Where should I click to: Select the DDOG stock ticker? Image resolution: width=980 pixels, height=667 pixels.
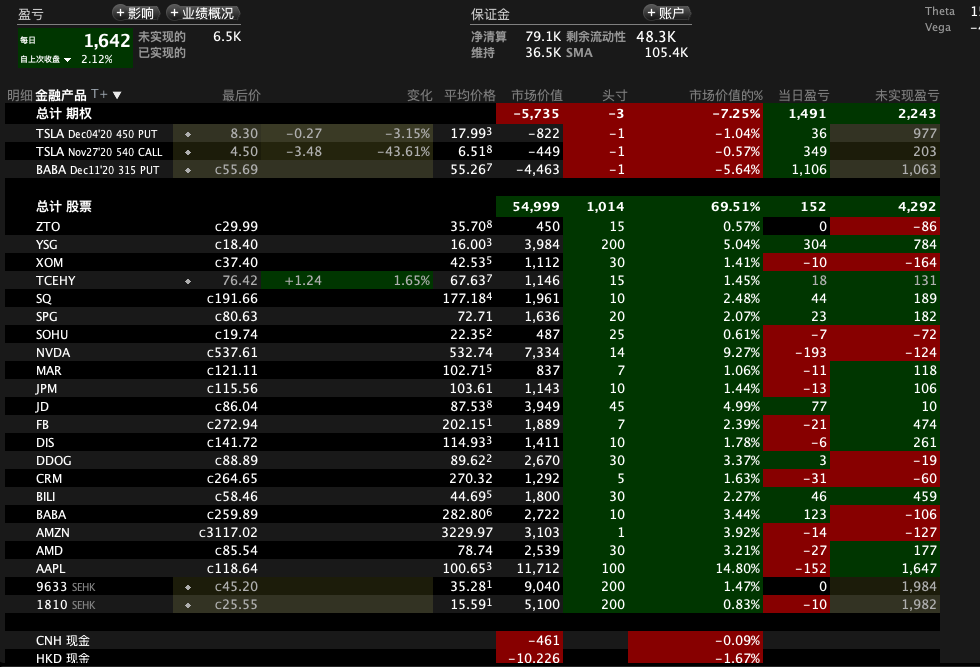pos(54,461)
